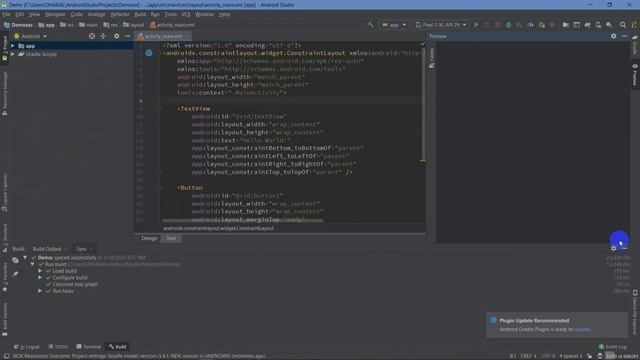Image resolution: width=640 pixels, height=360 pixels.
Task: Open Build panel gear settings
Action: (613, 248)
